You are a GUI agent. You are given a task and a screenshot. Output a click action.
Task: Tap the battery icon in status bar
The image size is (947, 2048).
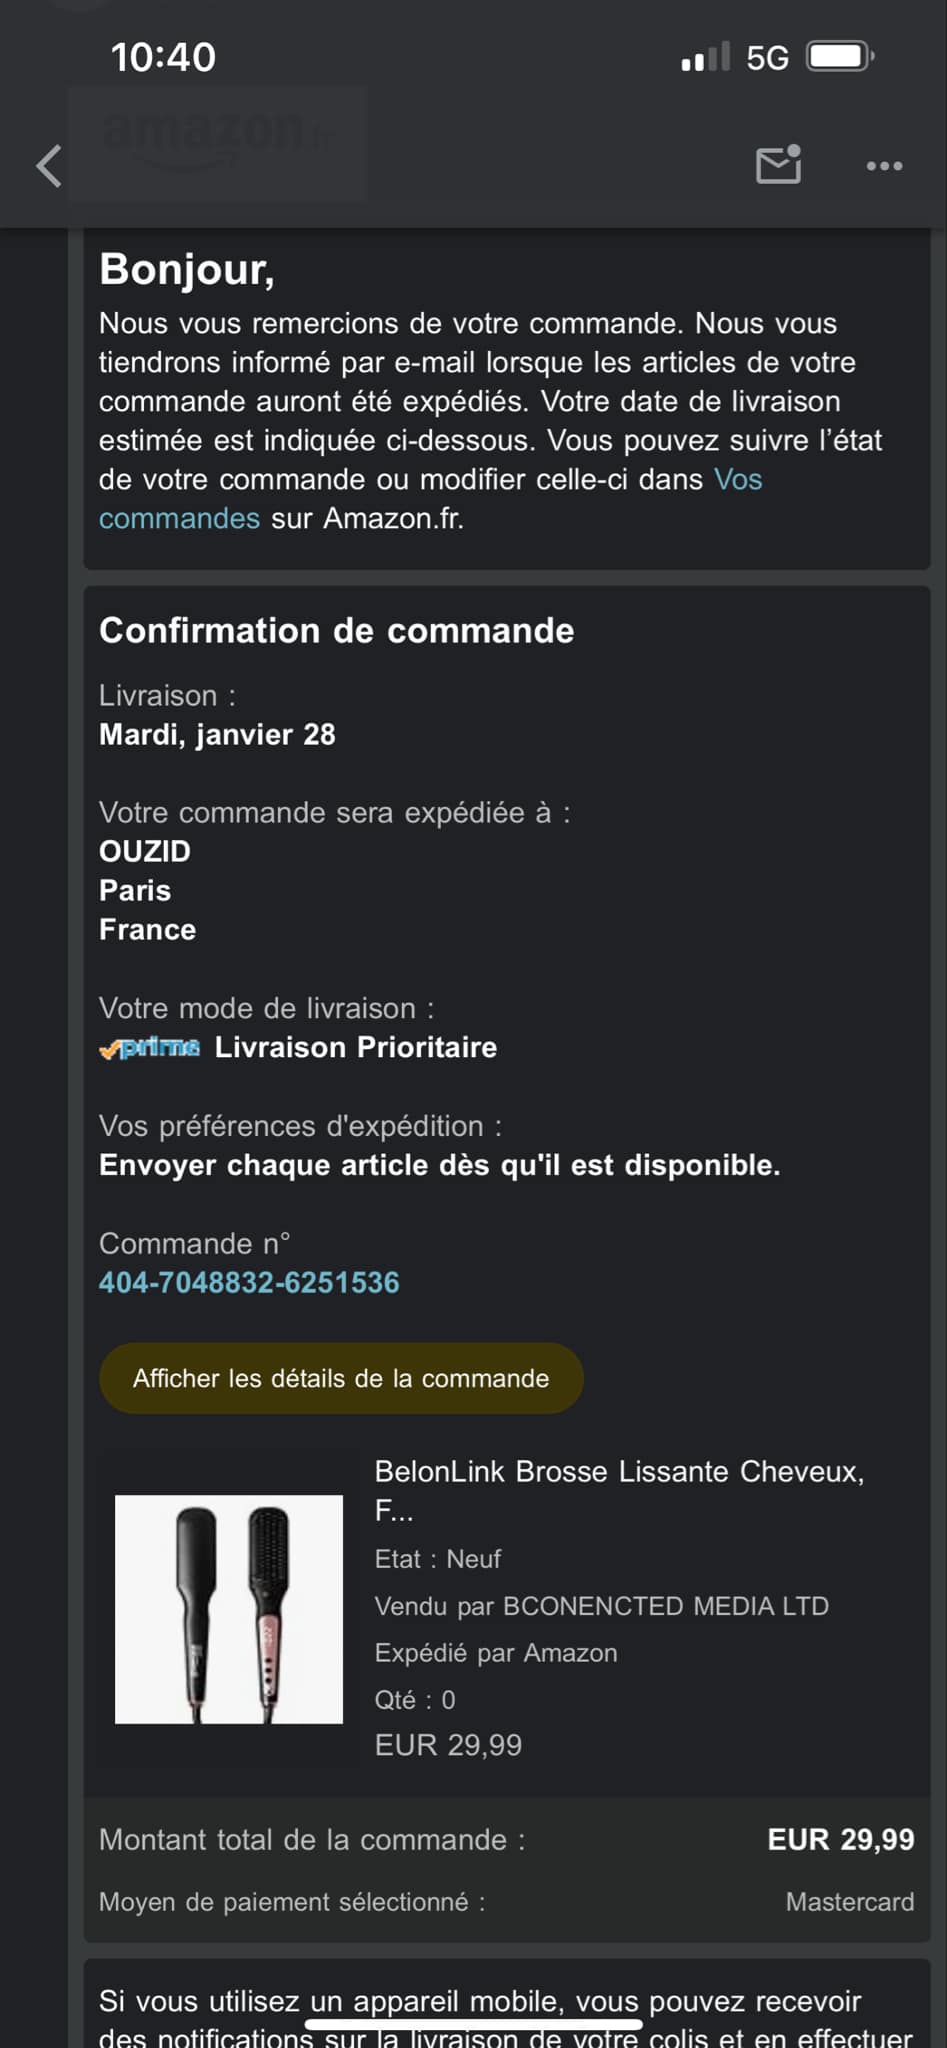pyautogui.click(x=840, y=57)
